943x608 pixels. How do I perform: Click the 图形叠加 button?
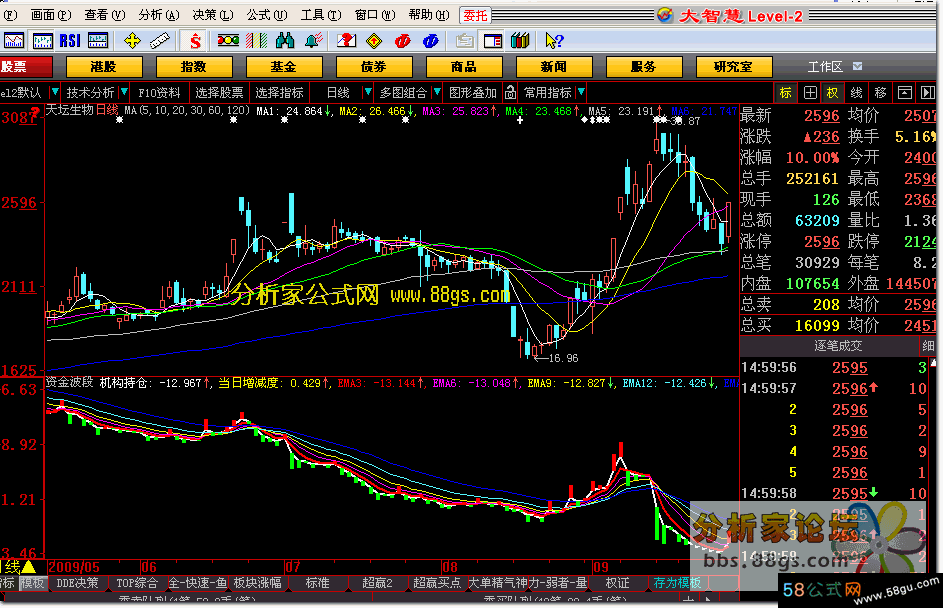pyautogui.click(x=473, y=93)
